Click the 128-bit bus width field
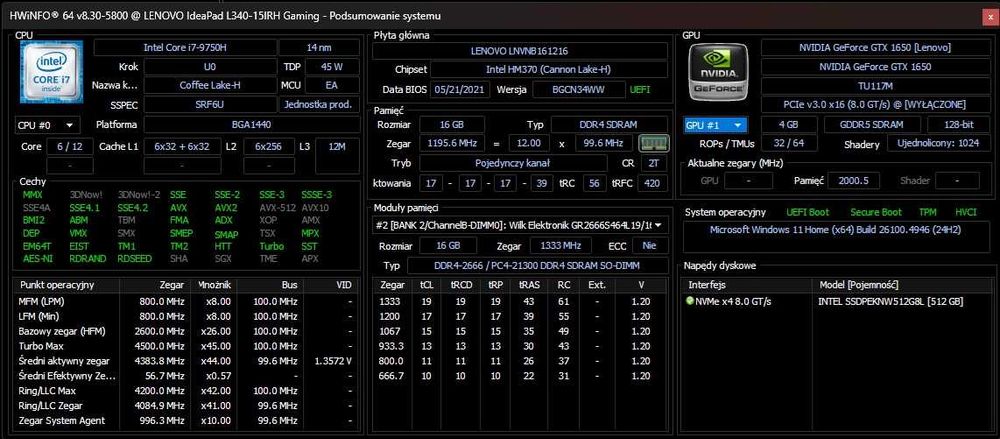1000x439 pixels. [x=958, y=125]
